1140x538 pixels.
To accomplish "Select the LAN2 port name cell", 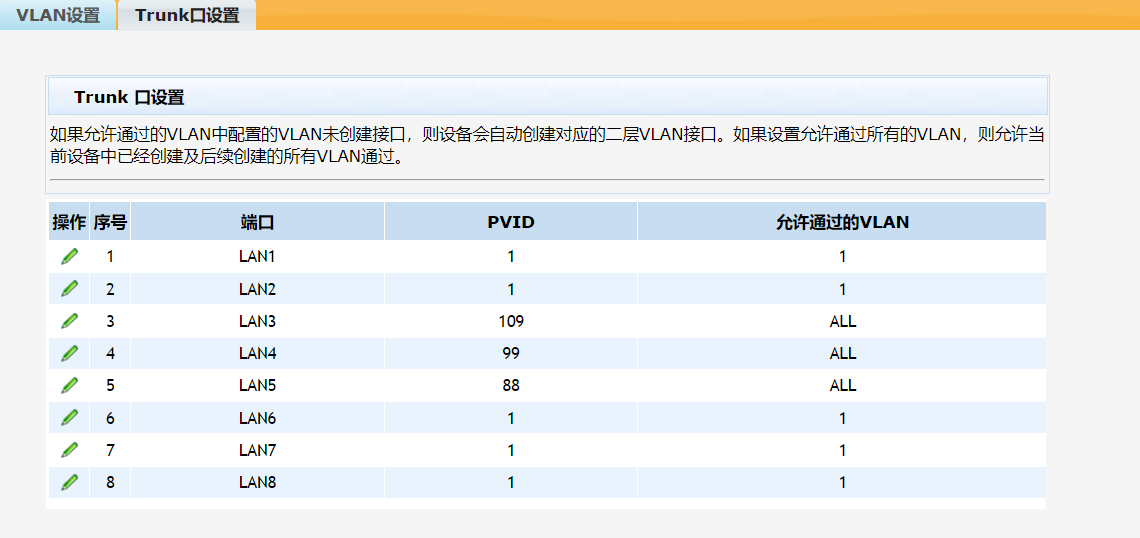I will click(257, 289).
